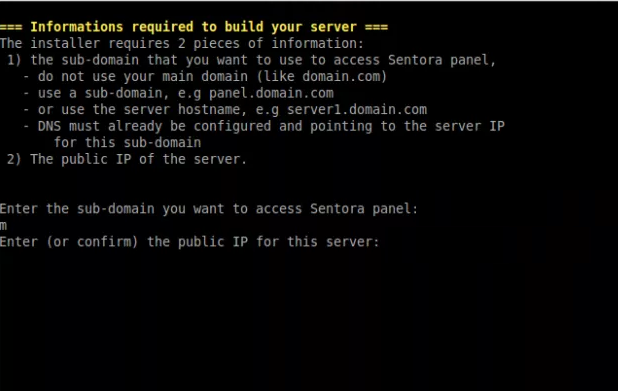This screenshot has width=618, height=391.
Task: Select the "server1.domain.com" example hostname
Action: pyautogui.click(x=357, y=110)
